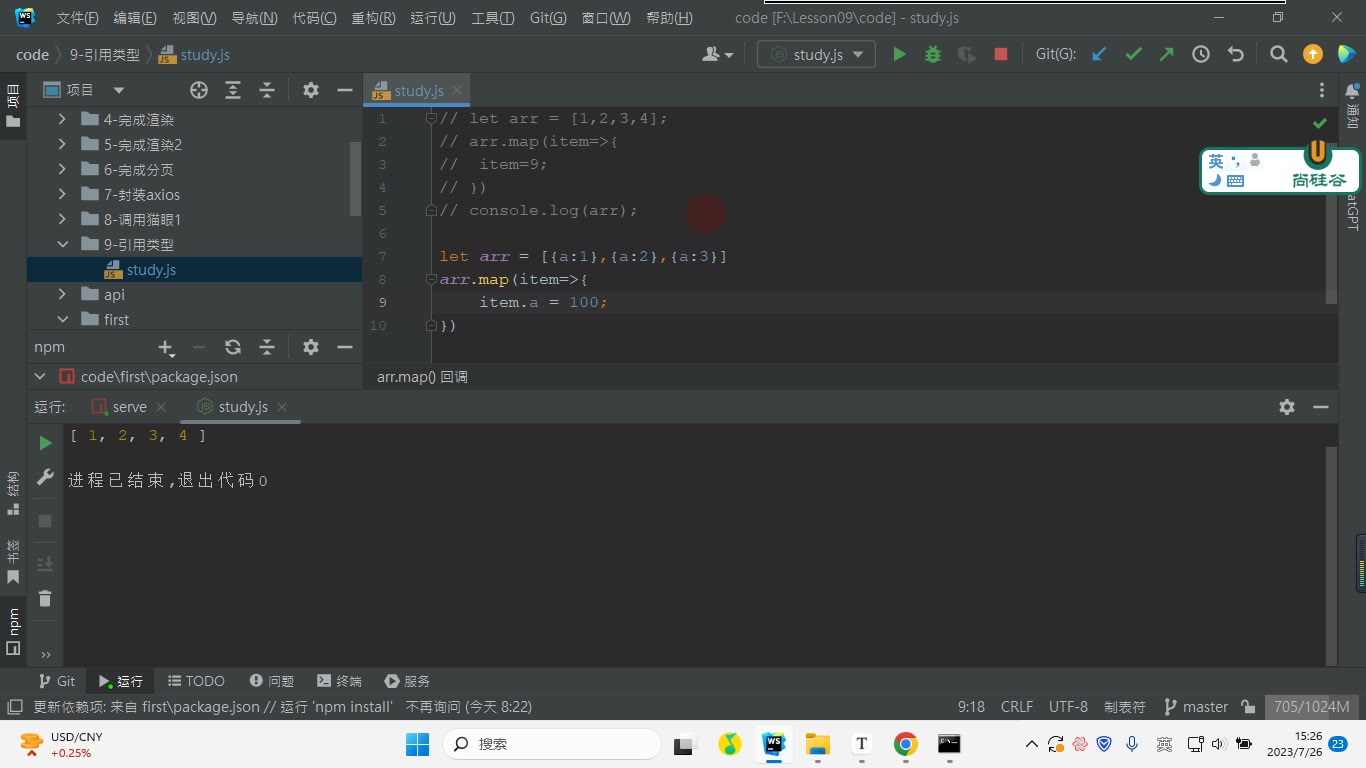Image resolution: width=1366 pixels, height=768 pixels.
Task: Toggle the read-only lock icon in status bar
Action: click(1248, 707)
